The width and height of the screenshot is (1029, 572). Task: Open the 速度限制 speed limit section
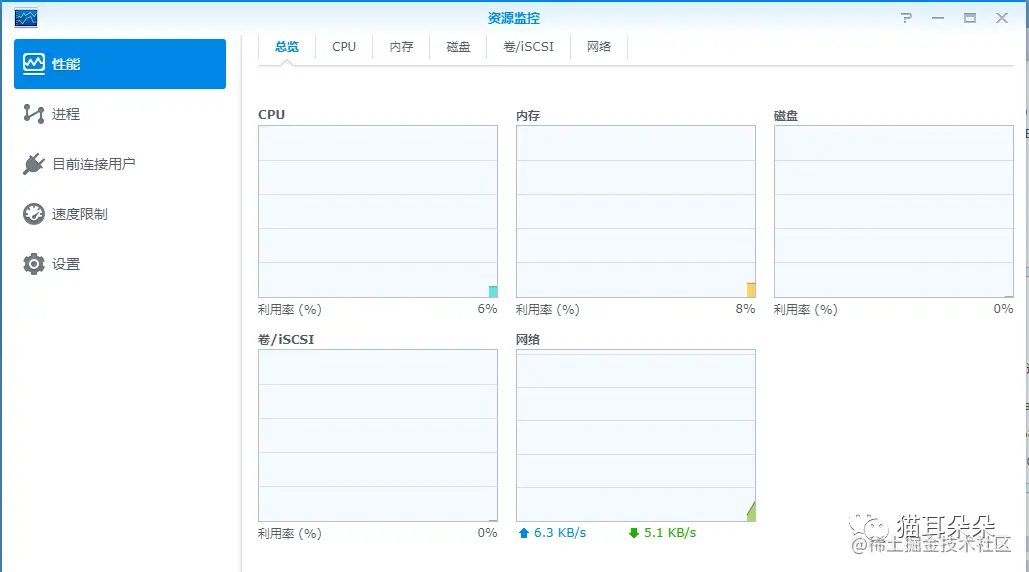click(120, 214)
